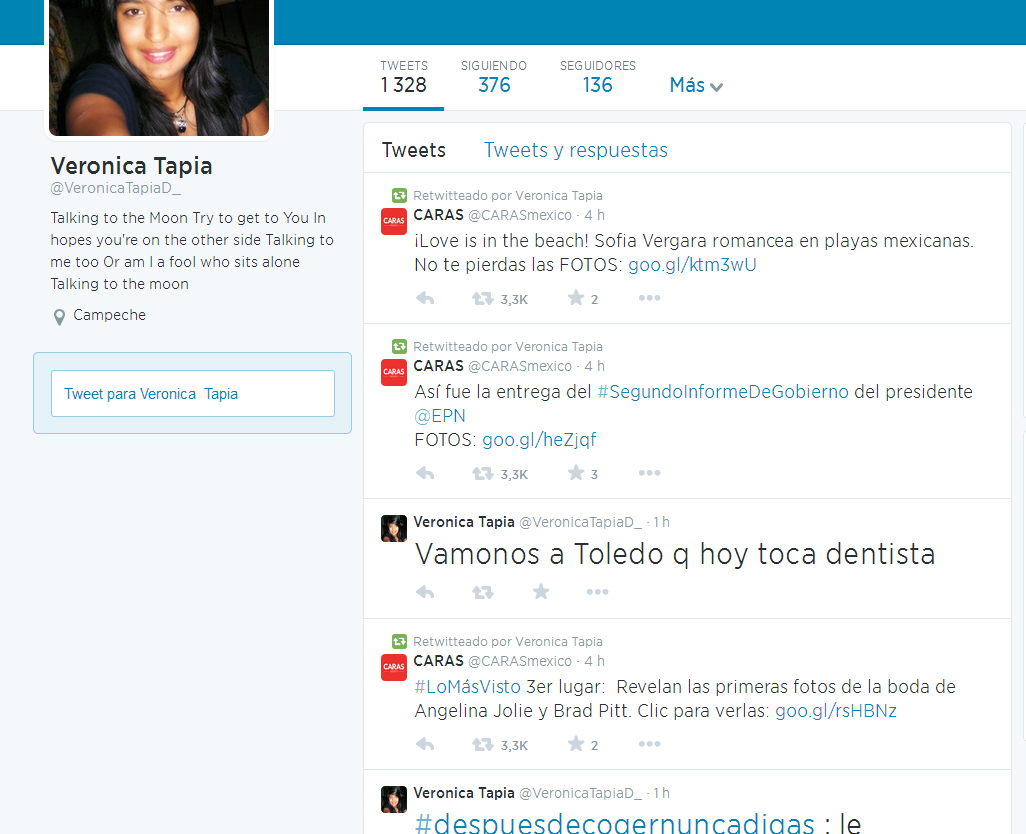Favorite the Vamonos a Toledo tweet
The image size is (1026, 834).
[x=541, y=592]
